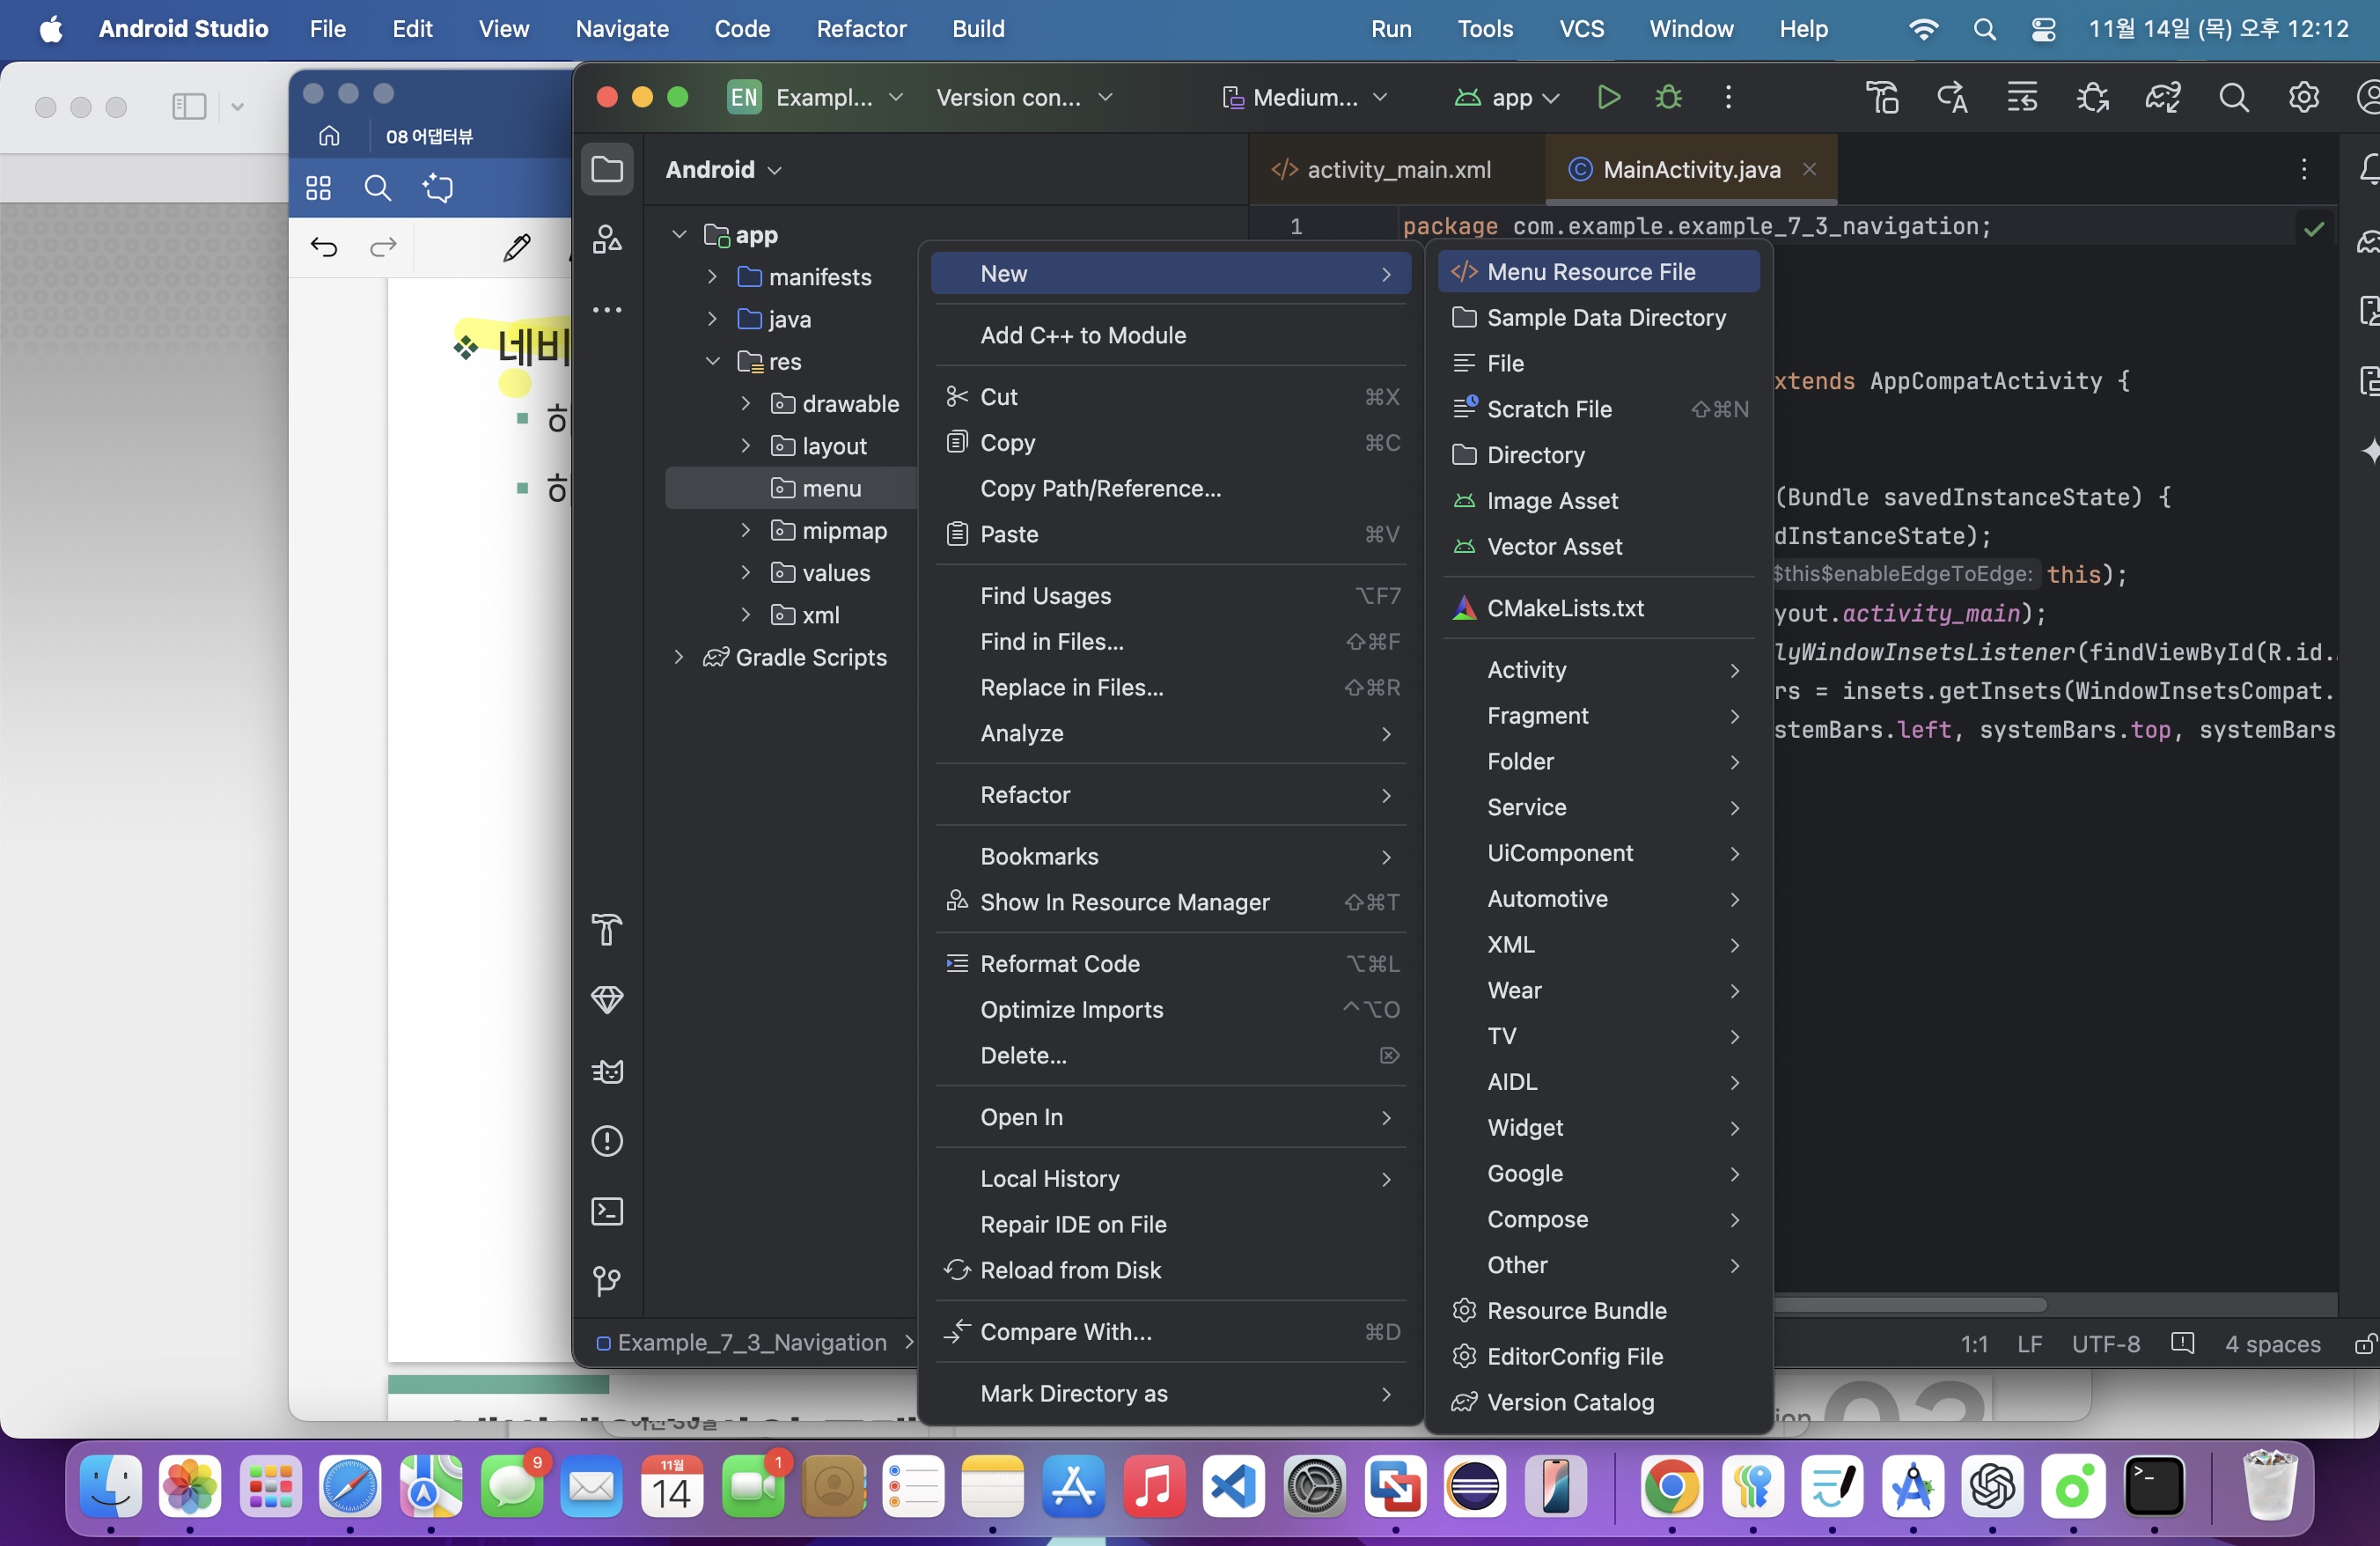Open Logcat tool window icon

click(x=607, y=1071)
